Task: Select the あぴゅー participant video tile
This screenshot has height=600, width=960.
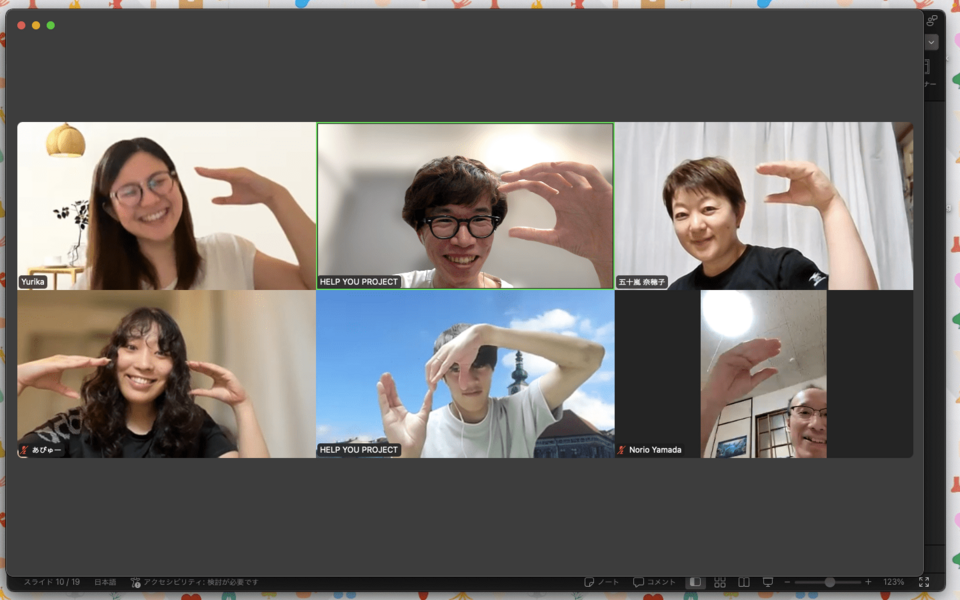Action: 166,374
